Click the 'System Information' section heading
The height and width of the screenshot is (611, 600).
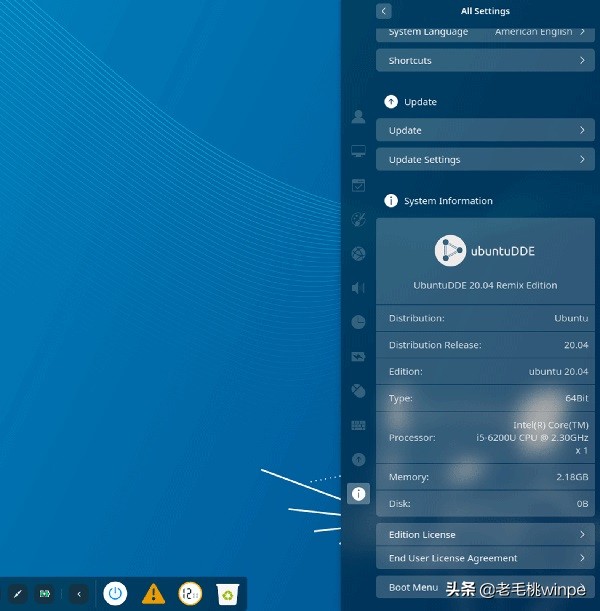point(448,201)
